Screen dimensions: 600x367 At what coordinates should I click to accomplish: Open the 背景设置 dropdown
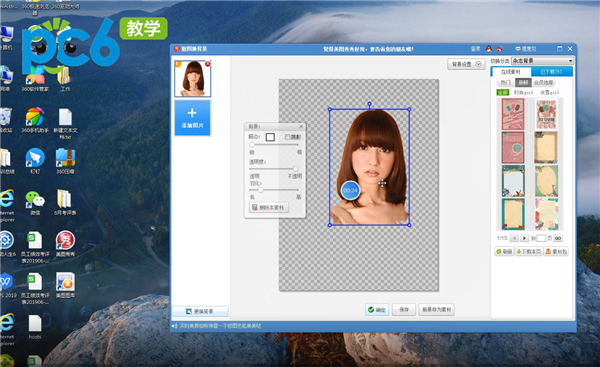click(466, 64)
